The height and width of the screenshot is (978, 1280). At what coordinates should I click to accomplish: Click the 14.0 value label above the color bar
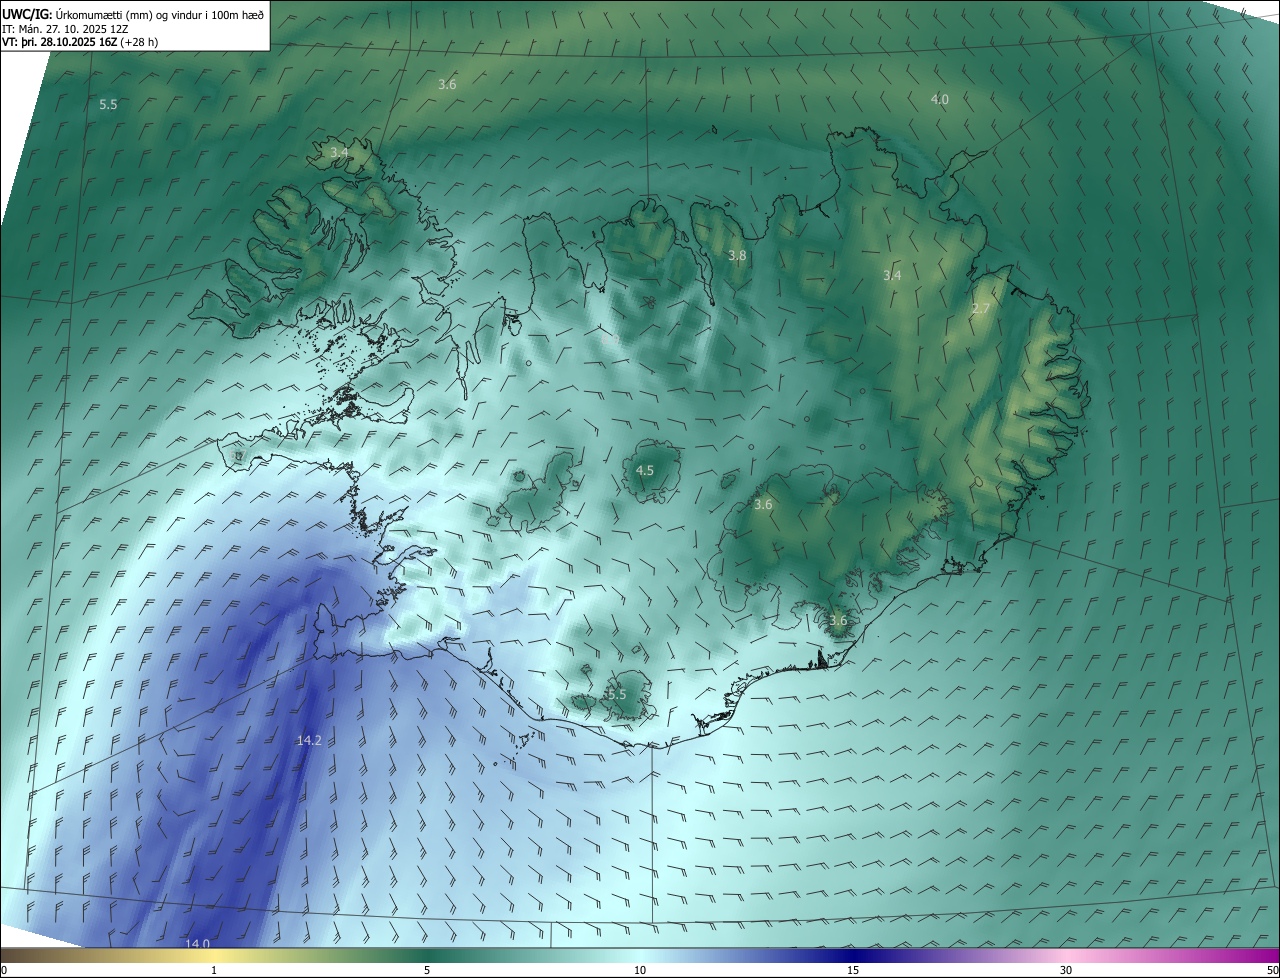click(198, 944)
